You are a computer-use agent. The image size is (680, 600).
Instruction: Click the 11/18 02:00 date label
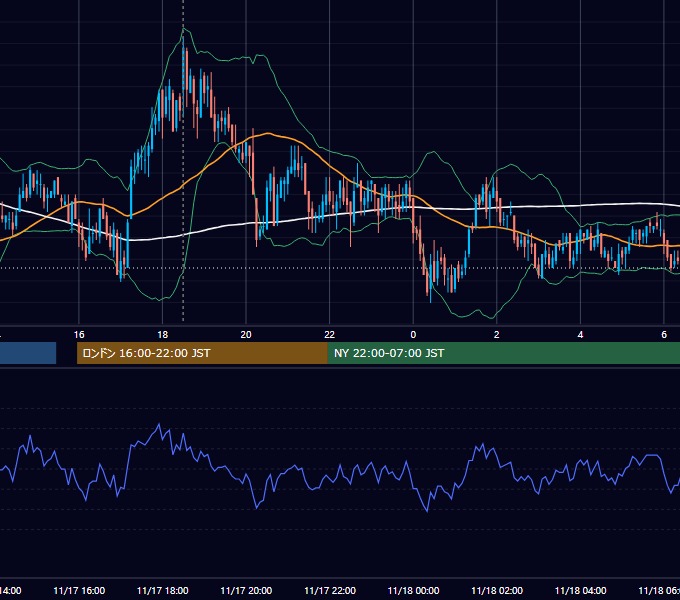point(497,590)
